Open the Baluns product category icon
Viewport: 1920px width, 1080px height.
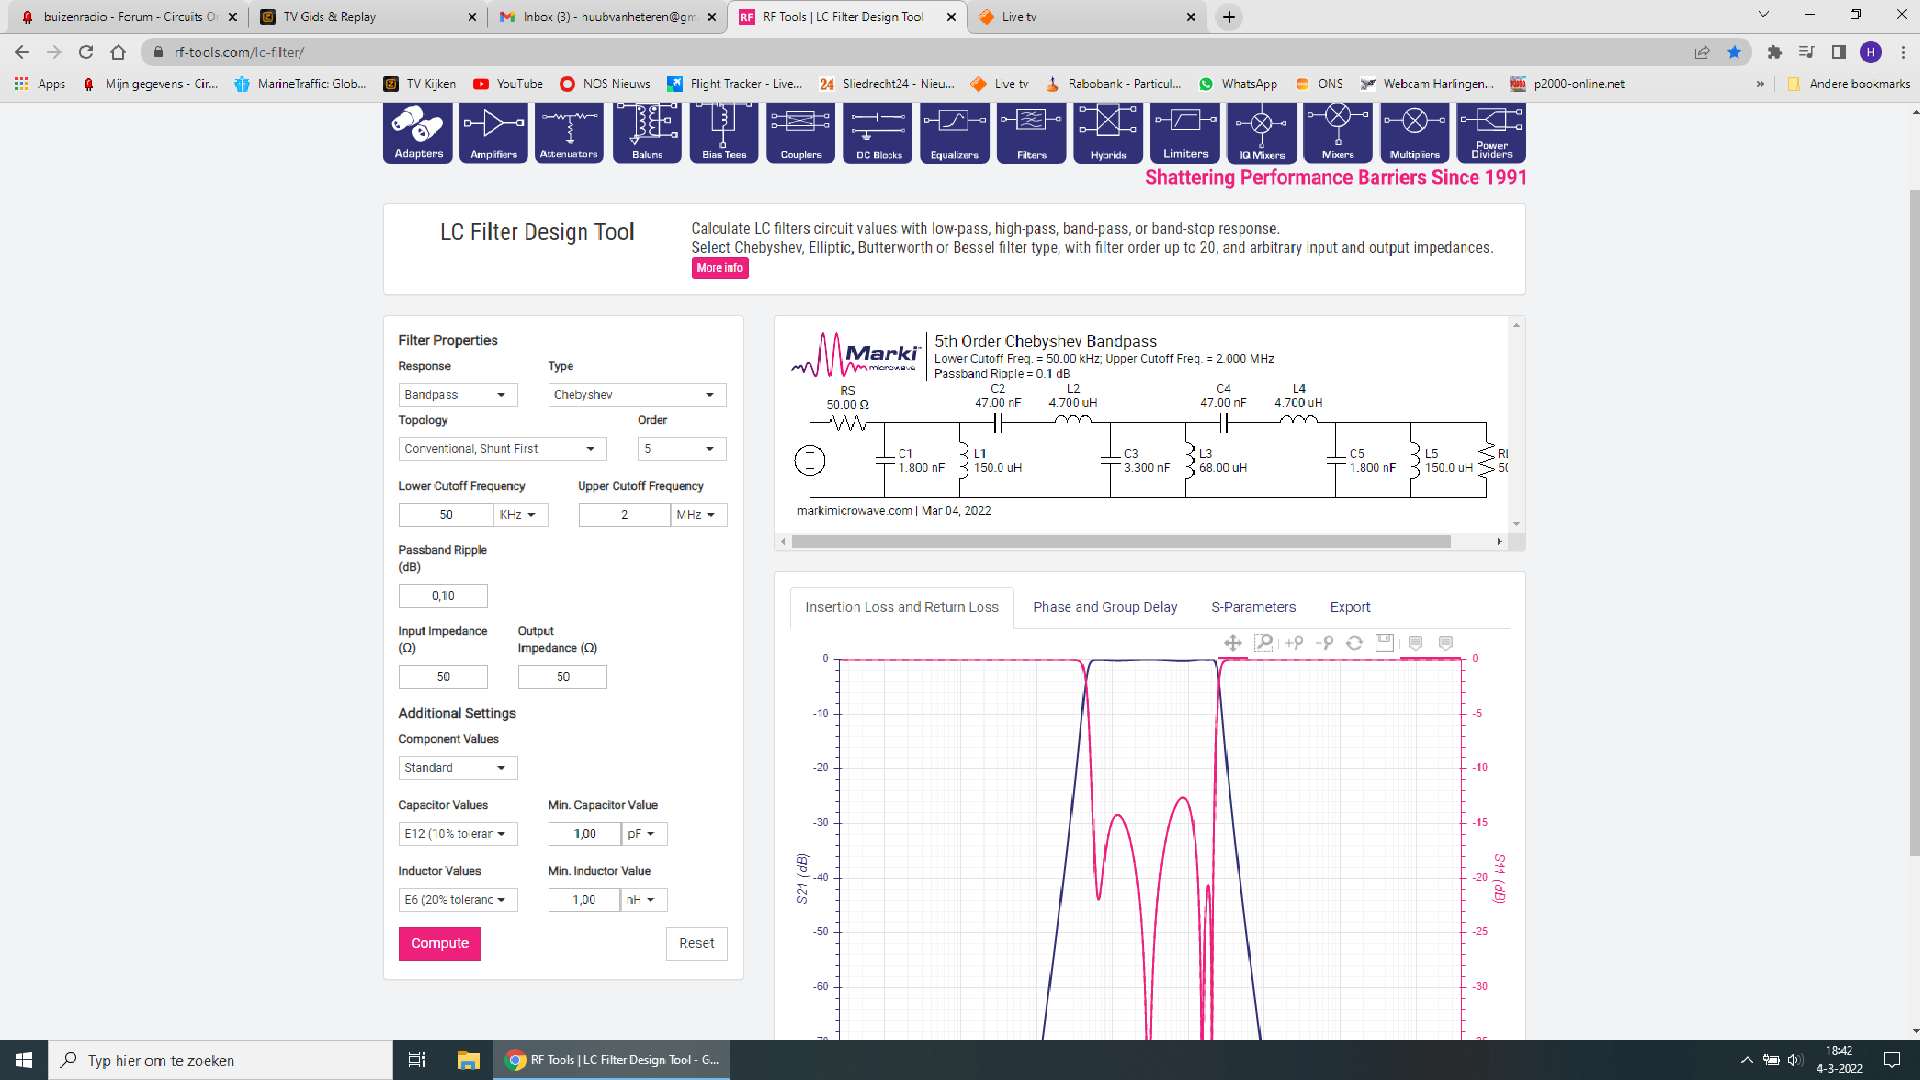point(647,133)
